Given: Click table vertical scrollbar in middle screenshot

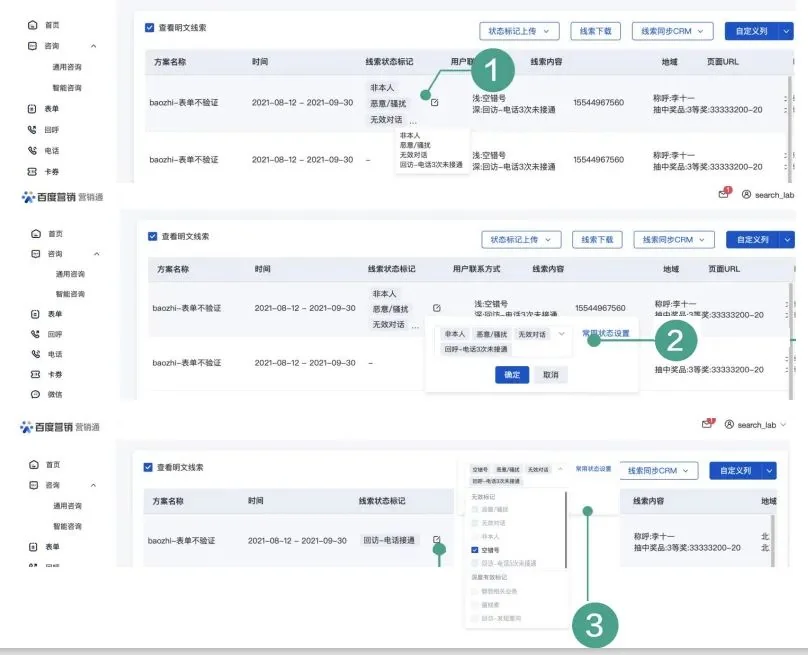Looking at the screenshot, I should click(791, 340).
